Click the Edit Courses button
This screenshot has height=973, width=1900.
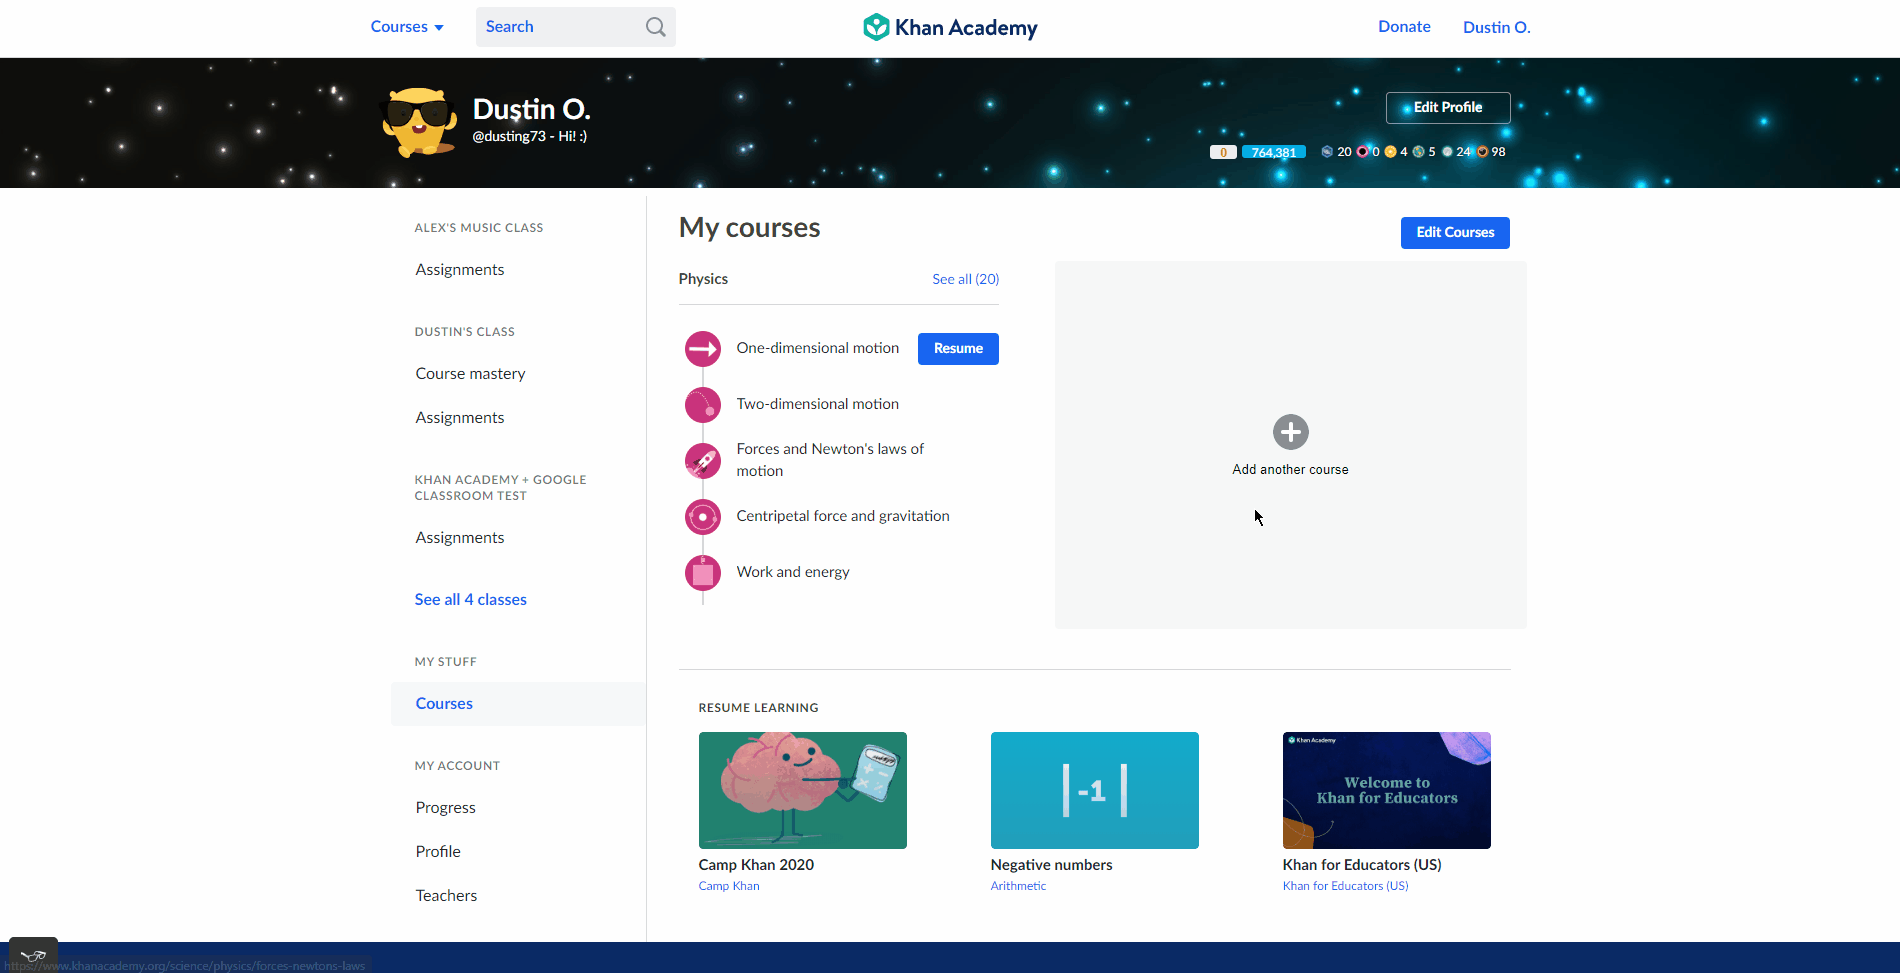click(1455, 232)
